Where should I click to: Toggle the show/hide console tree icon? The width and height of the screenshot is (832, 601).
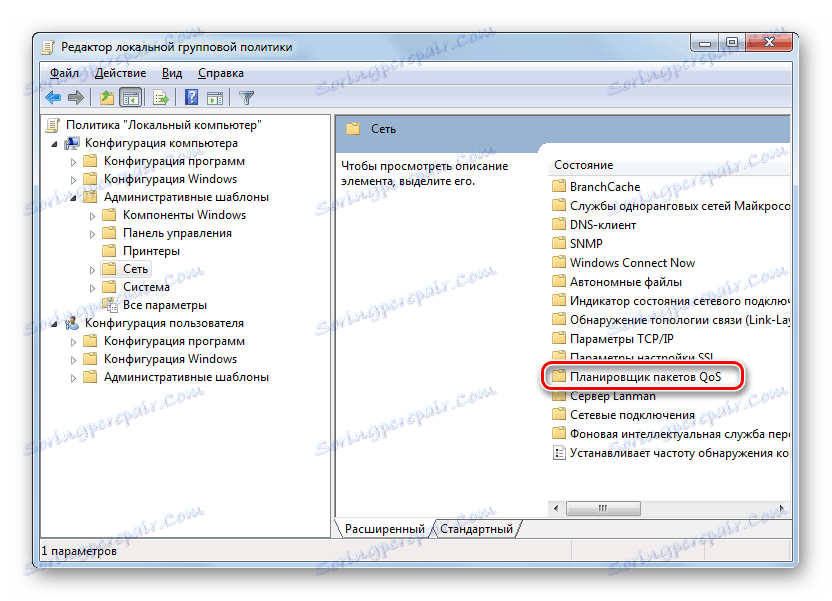pos(131,98)
